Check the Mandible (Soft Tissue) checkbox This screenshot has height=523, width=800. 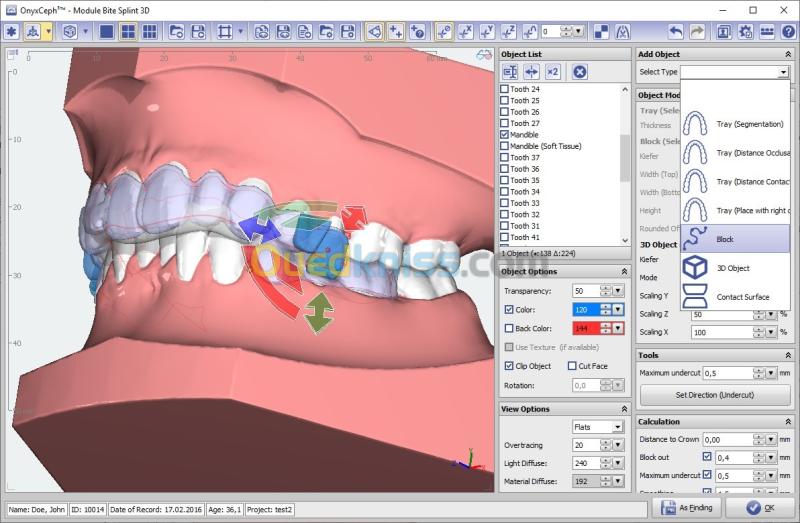point(505,146)
